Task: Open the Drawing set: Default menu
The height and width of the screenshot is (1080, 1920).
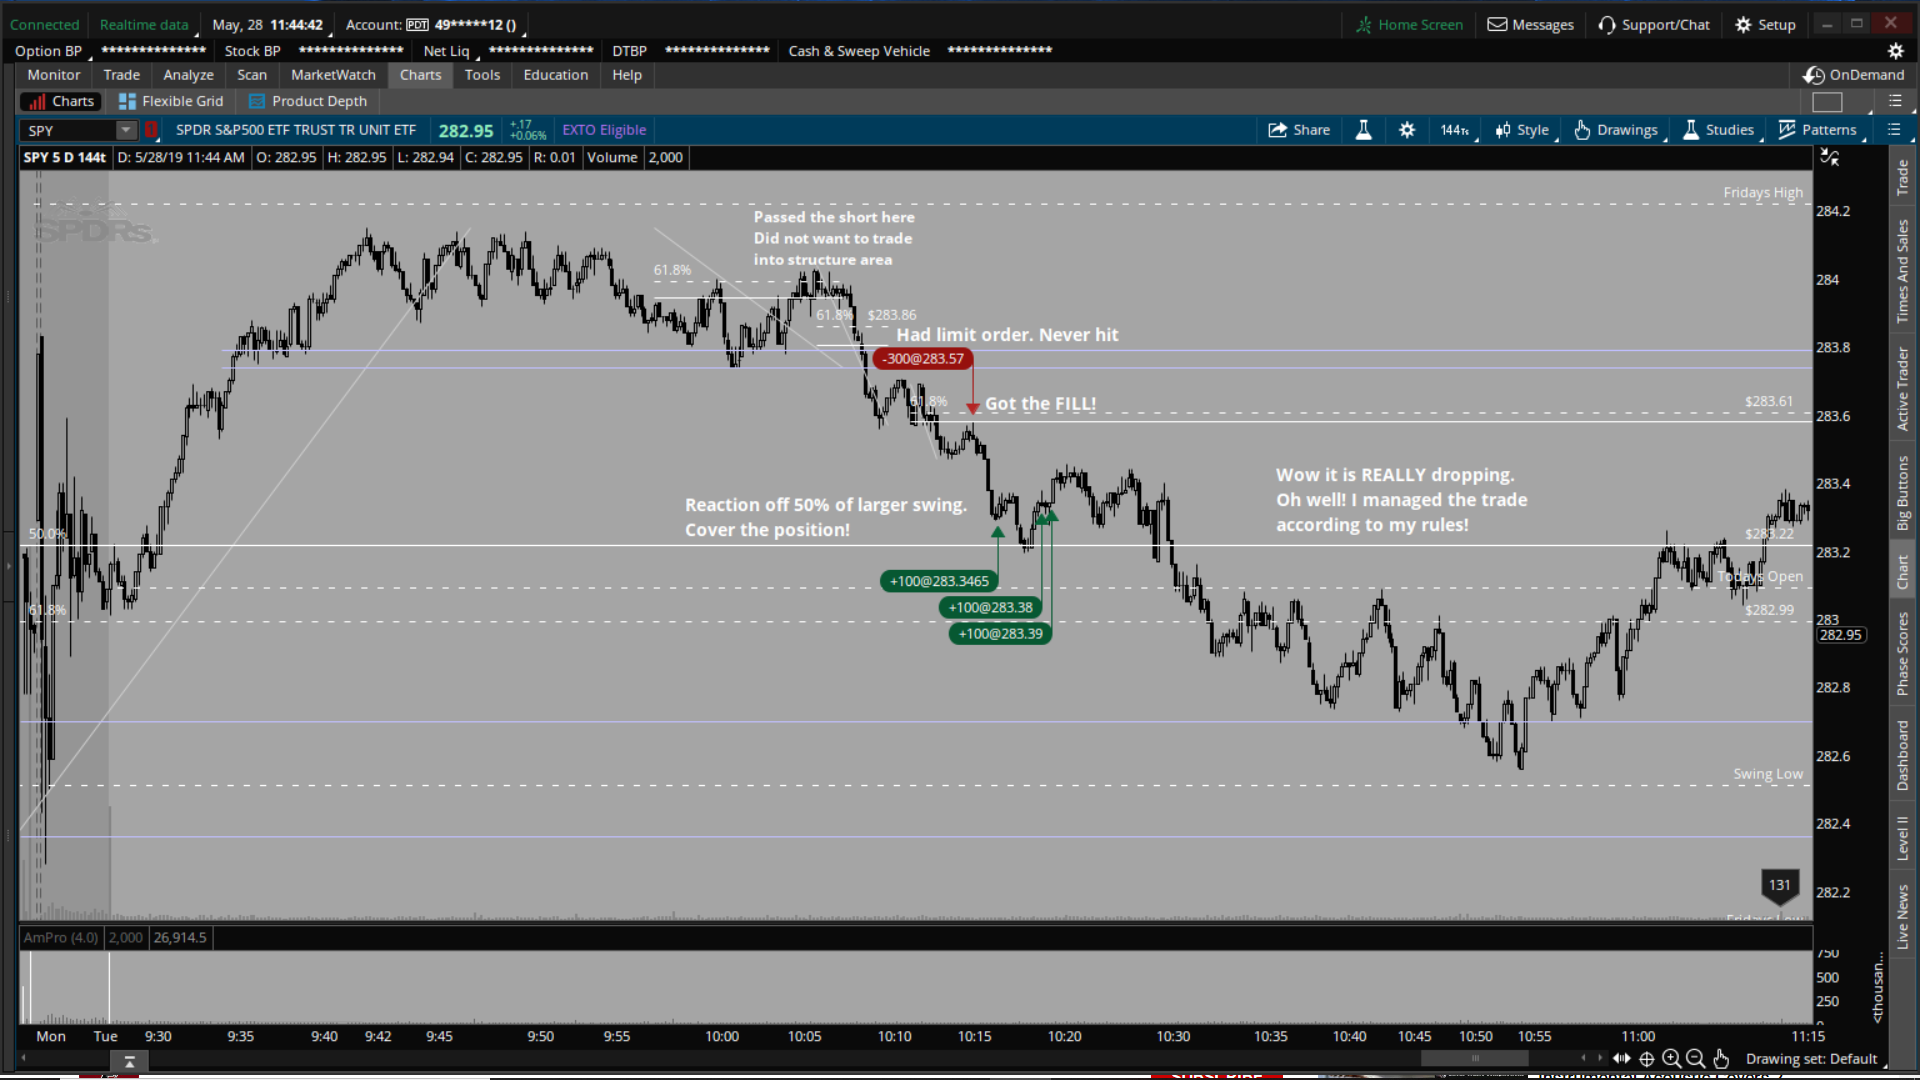Action: (x=1815, y=1059)
